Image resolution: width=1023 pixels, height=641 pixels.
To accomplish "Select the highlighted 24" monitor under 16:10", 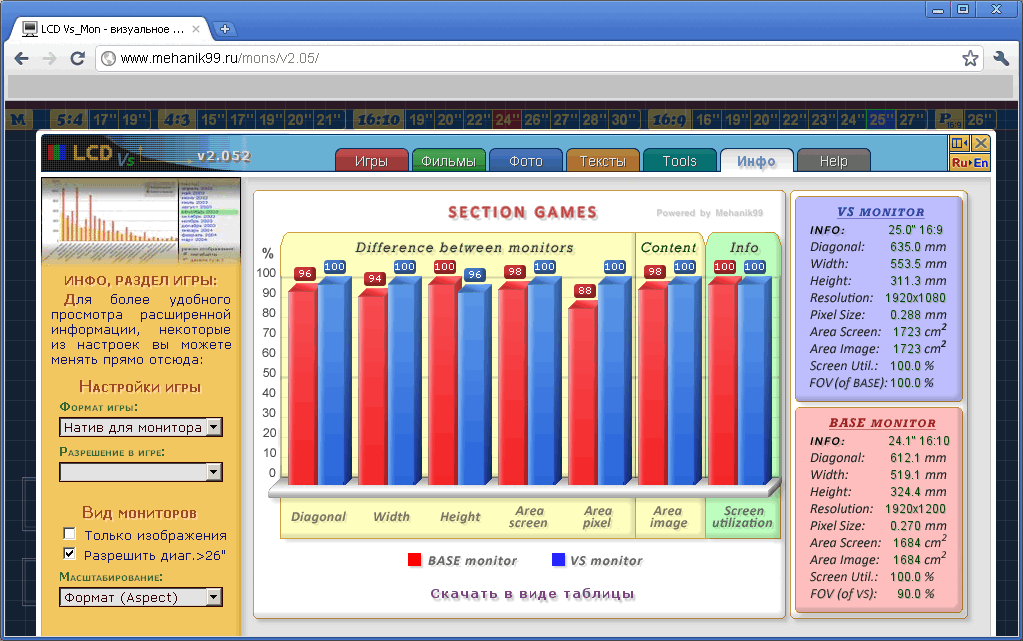I will point(507,119).
